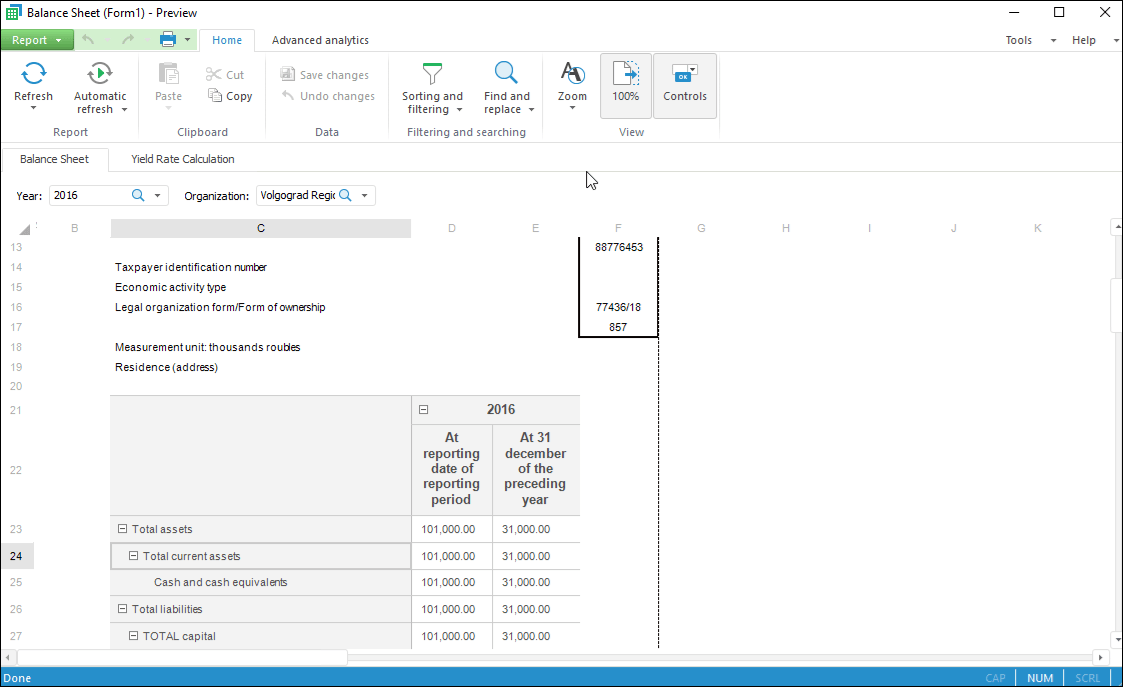Click the Copy icon in Clipboard group

tap(216, 96)
